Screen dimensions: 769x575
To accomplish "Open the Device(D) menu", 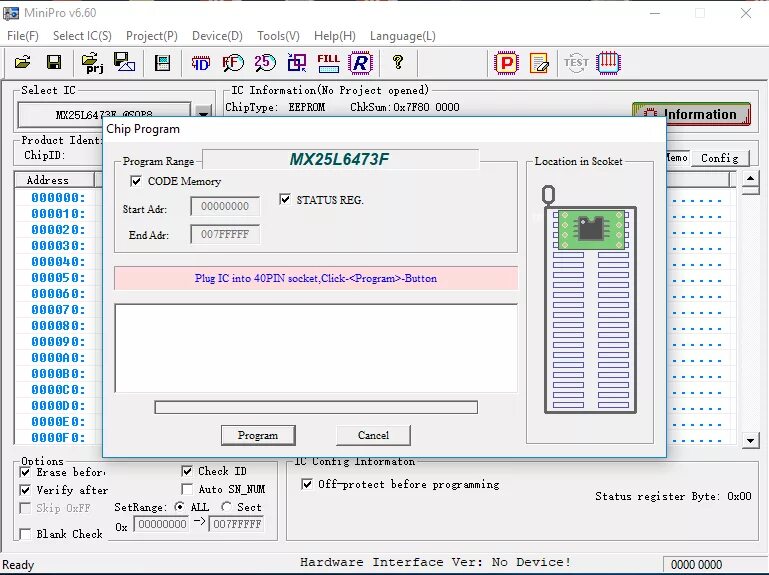I will (217, 36).
